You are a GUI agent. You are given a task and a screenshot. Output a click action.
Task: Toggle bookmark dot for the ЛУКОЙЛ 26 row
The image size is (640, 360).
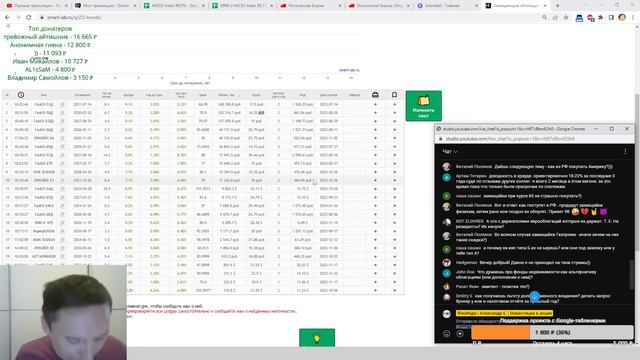coord(394,138)
